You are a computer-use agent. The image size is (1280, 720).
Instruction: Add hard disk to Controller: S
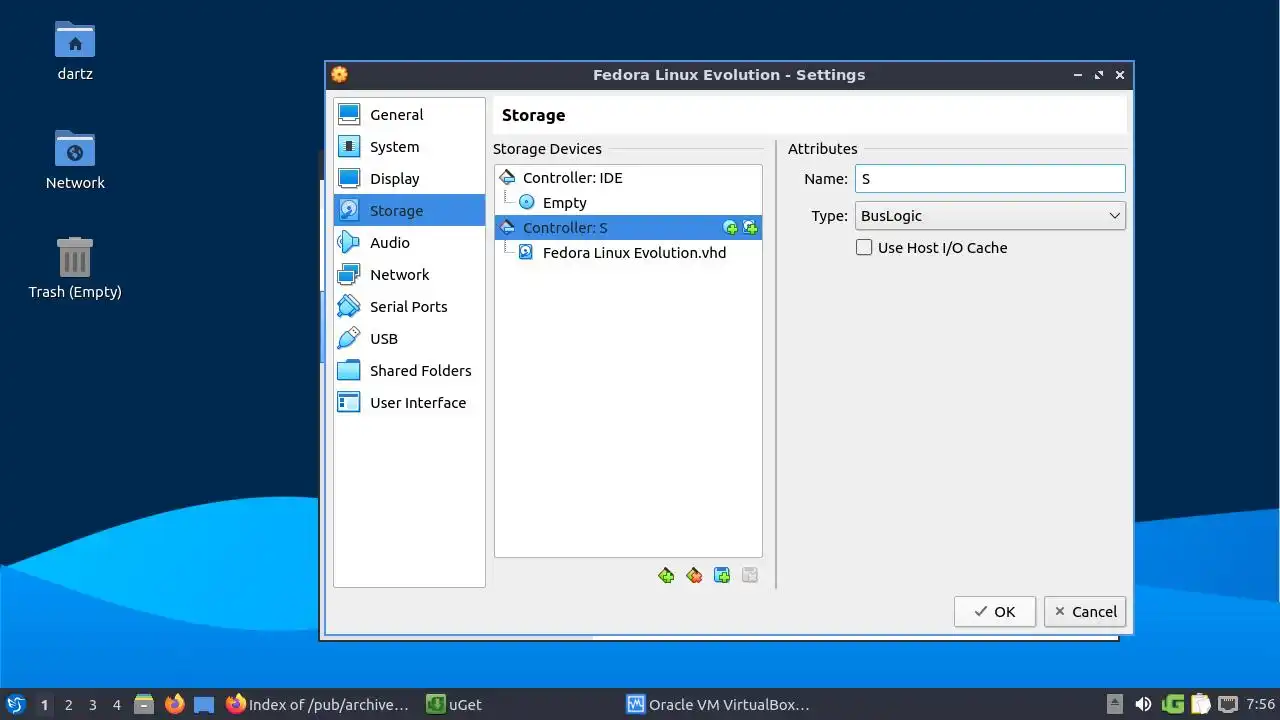click(750, 228)
